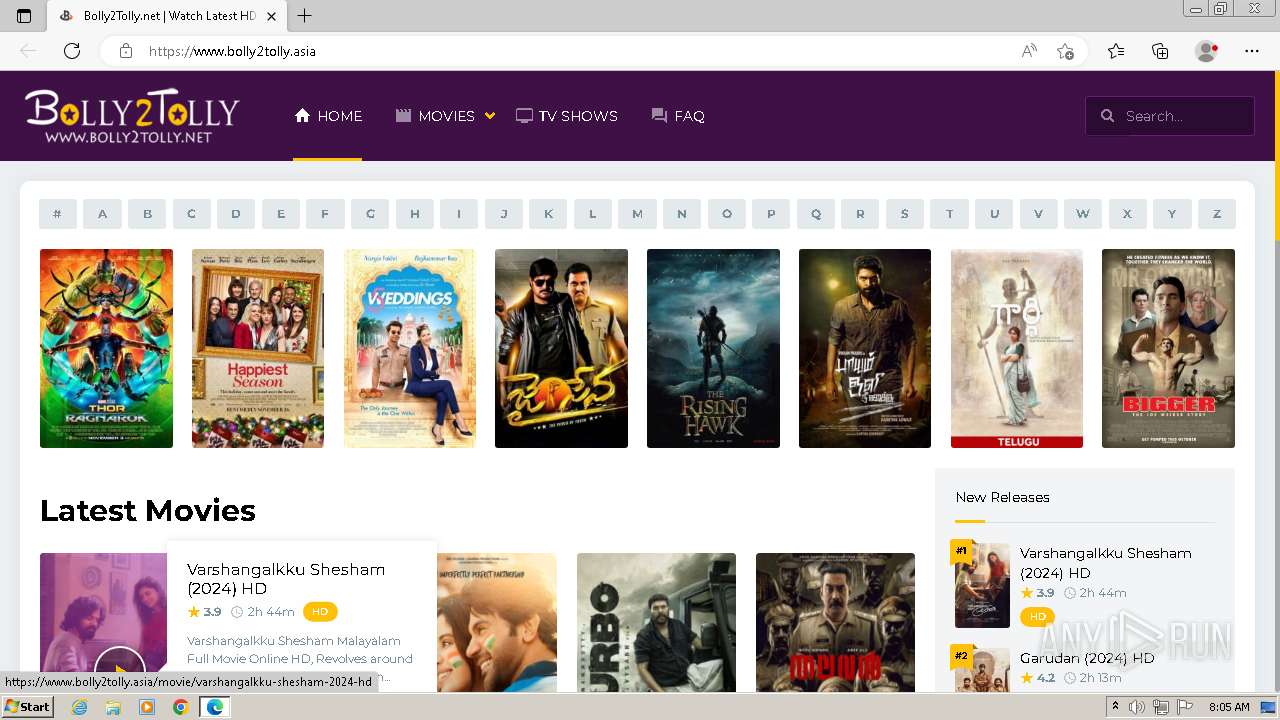Add this page to favorites
The height and width of the screenshot is (720, 1280).
pyautogui.click(x=1065, y=51)
